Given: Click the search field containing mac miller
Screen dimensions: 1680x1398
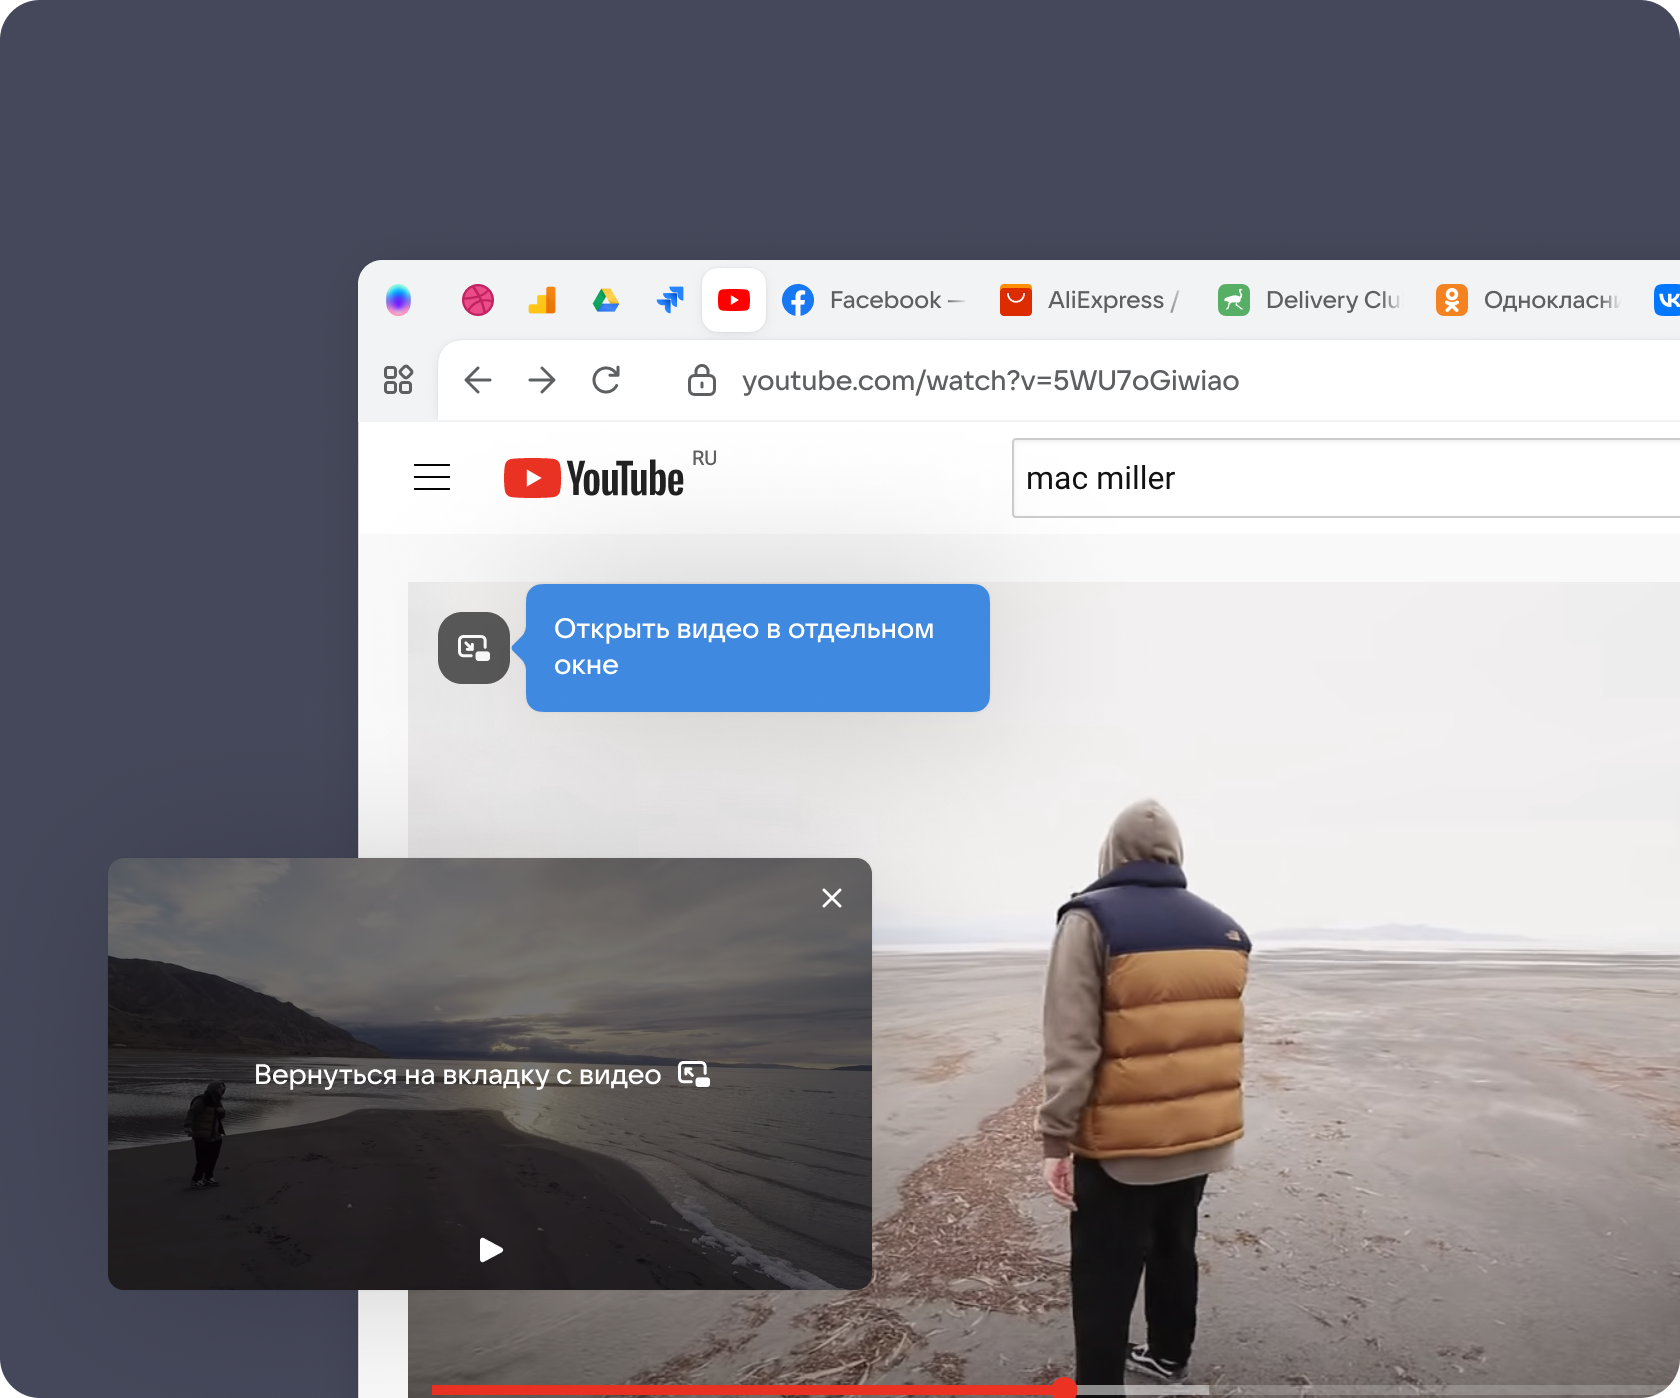Looking at the screenshot, I should coord(1346,478).
